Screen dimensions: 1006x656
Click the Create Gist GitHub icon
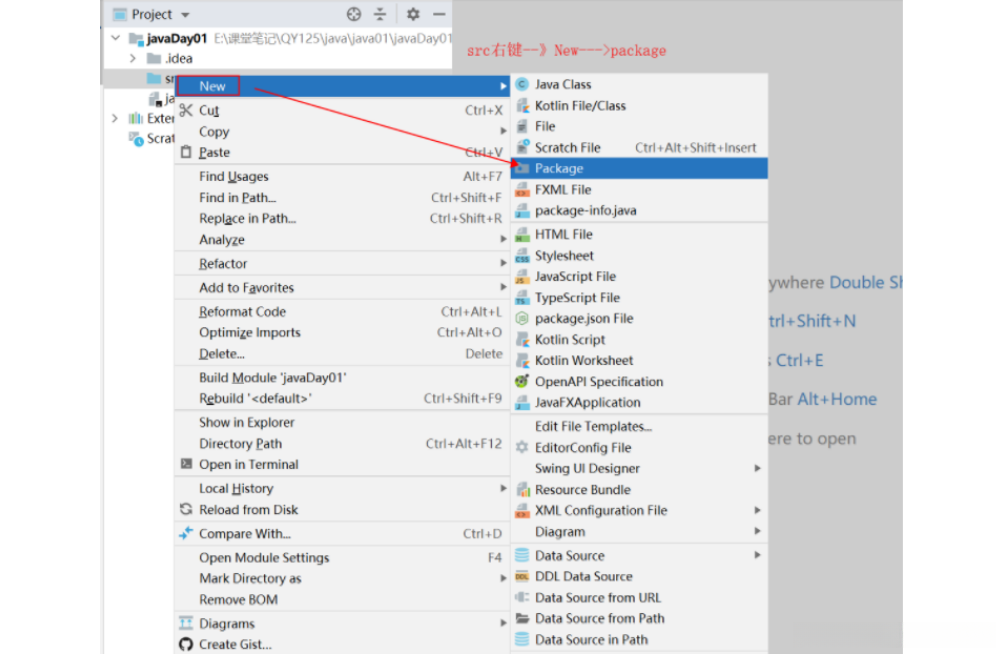coord(186,644)
